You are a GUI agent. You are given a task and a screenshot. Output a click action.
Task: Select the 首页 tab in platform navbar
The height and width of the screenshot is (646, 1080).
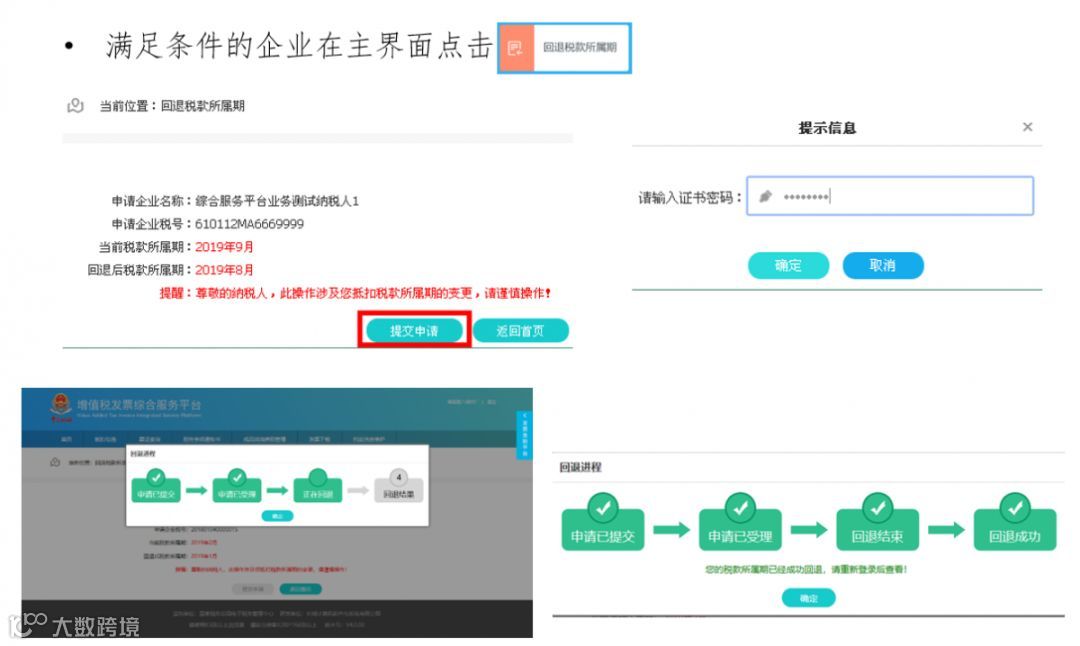67,439
